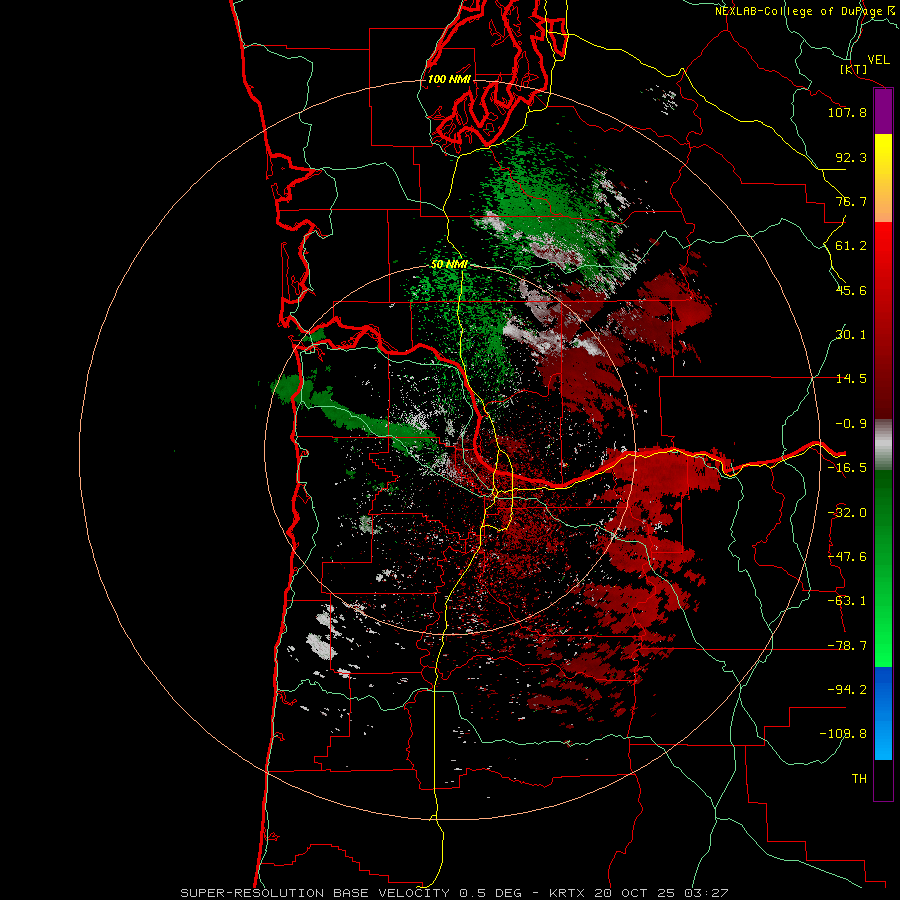Click the TH legend label
The height and width of the screenshot is (900, 900).
coord(859,779)
